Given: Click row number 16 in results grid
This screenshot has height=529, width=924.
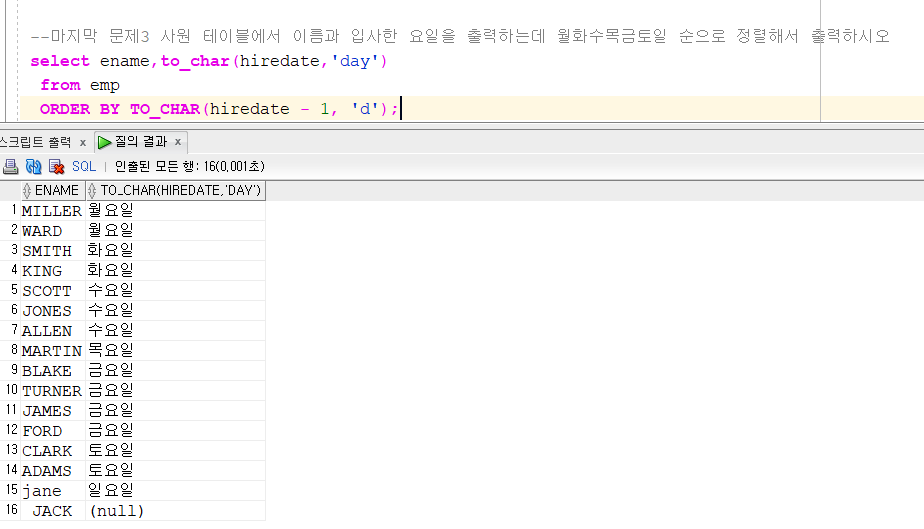Looking at the screenshot, I should (x=12, y=510).
